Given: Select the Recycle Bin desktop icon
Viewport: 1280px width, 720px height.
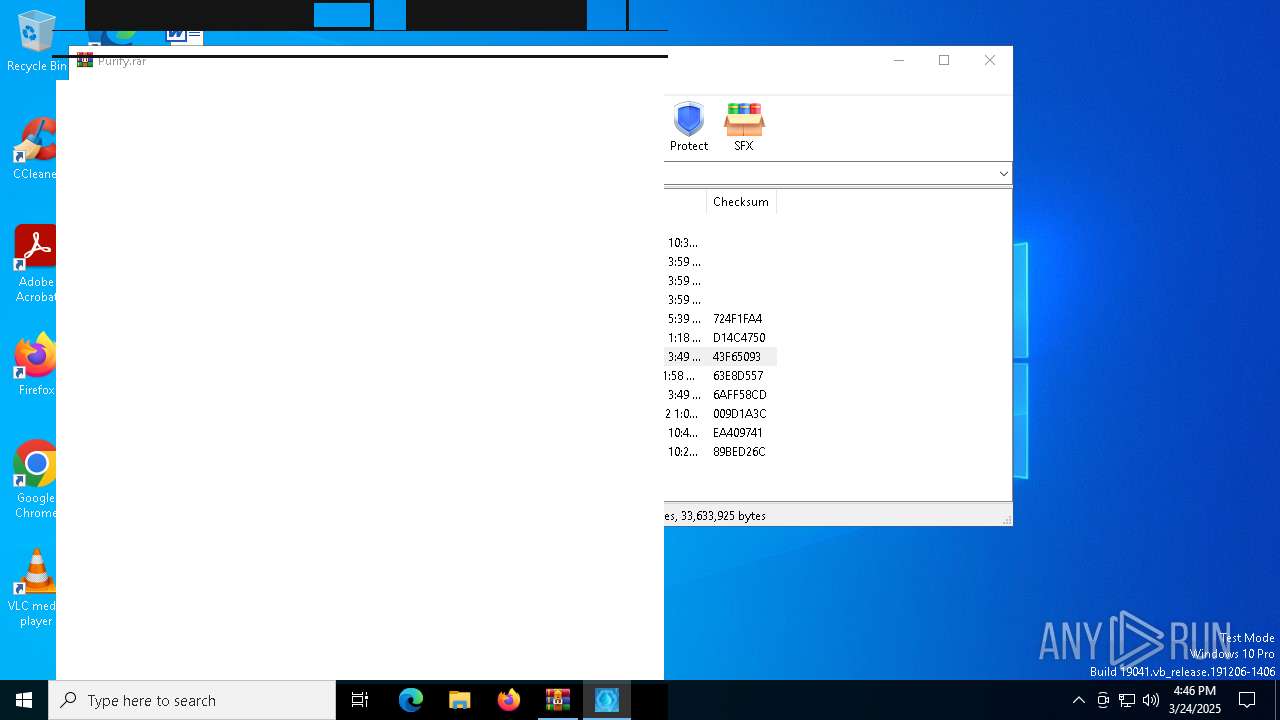Looking at the screenshot, I should tap(36, 41).
